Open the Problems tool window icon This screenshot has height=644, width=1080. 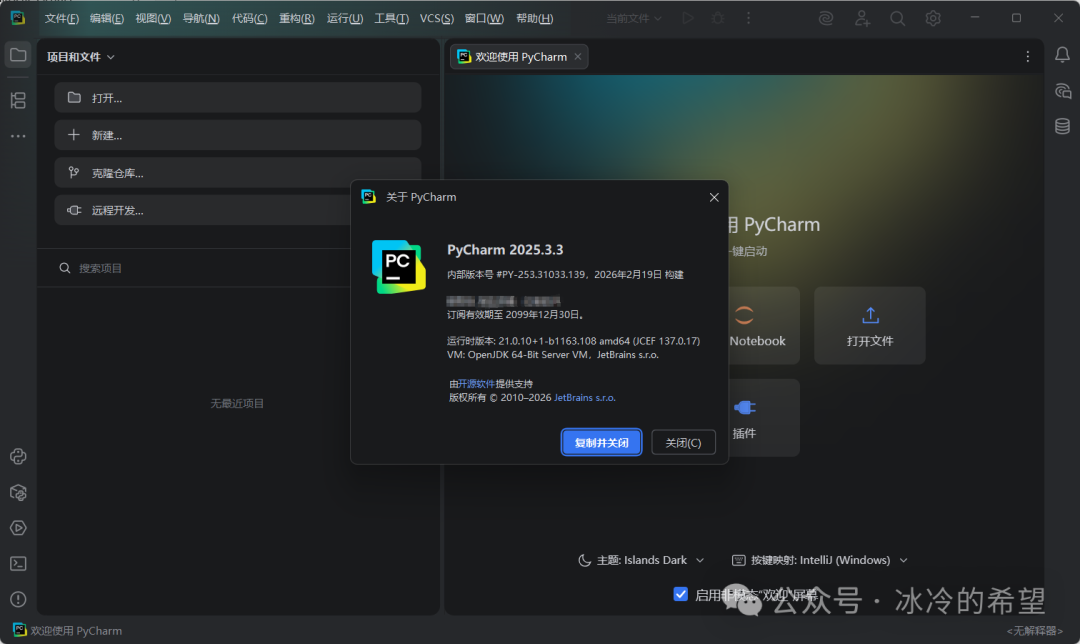[18, 599]
